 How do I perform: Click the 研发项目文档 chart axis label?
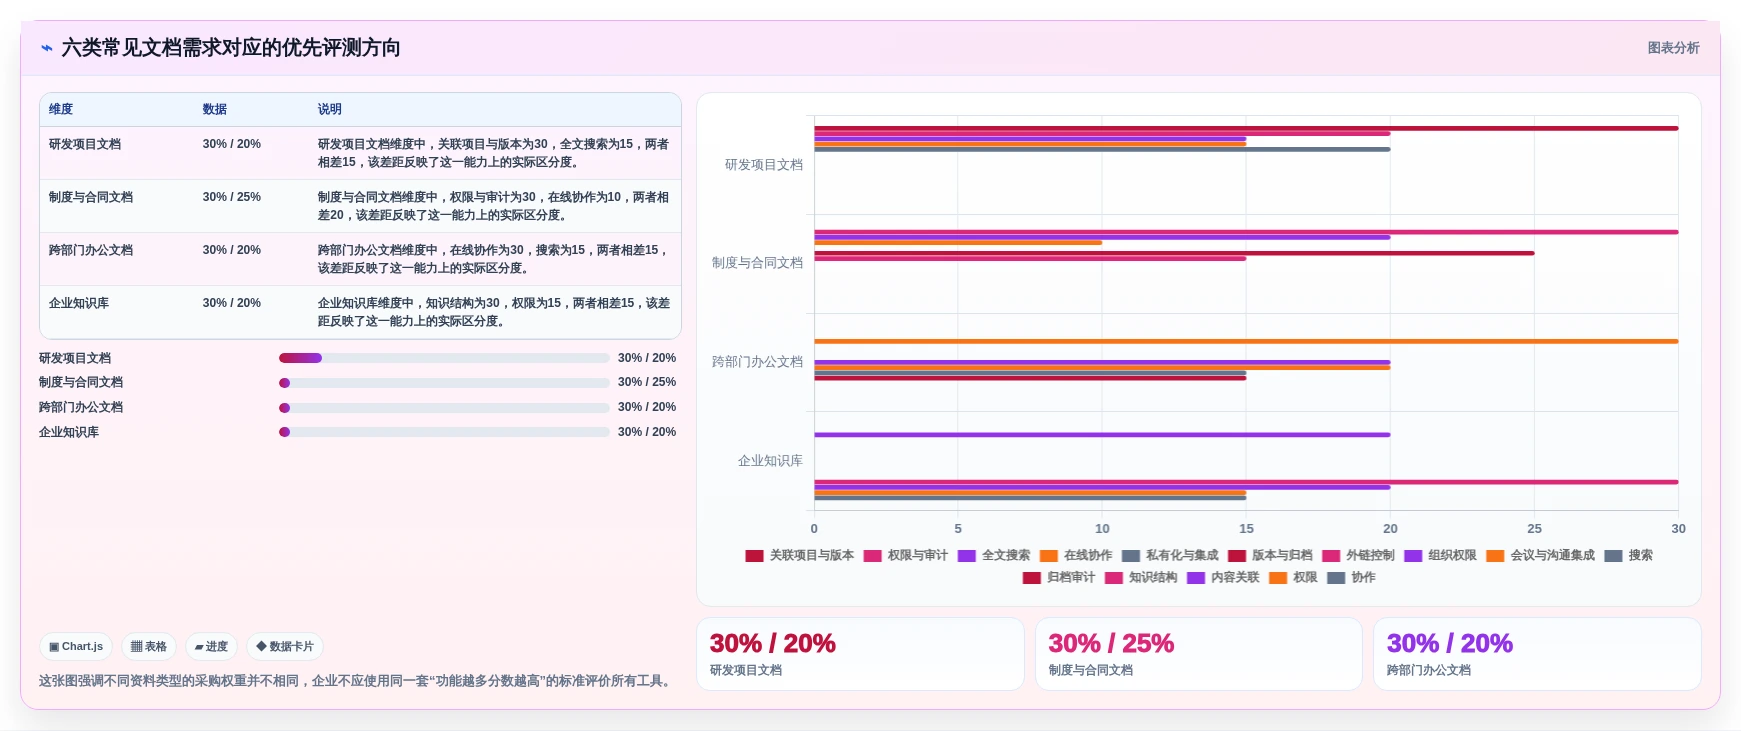click(x=764, y=165)
